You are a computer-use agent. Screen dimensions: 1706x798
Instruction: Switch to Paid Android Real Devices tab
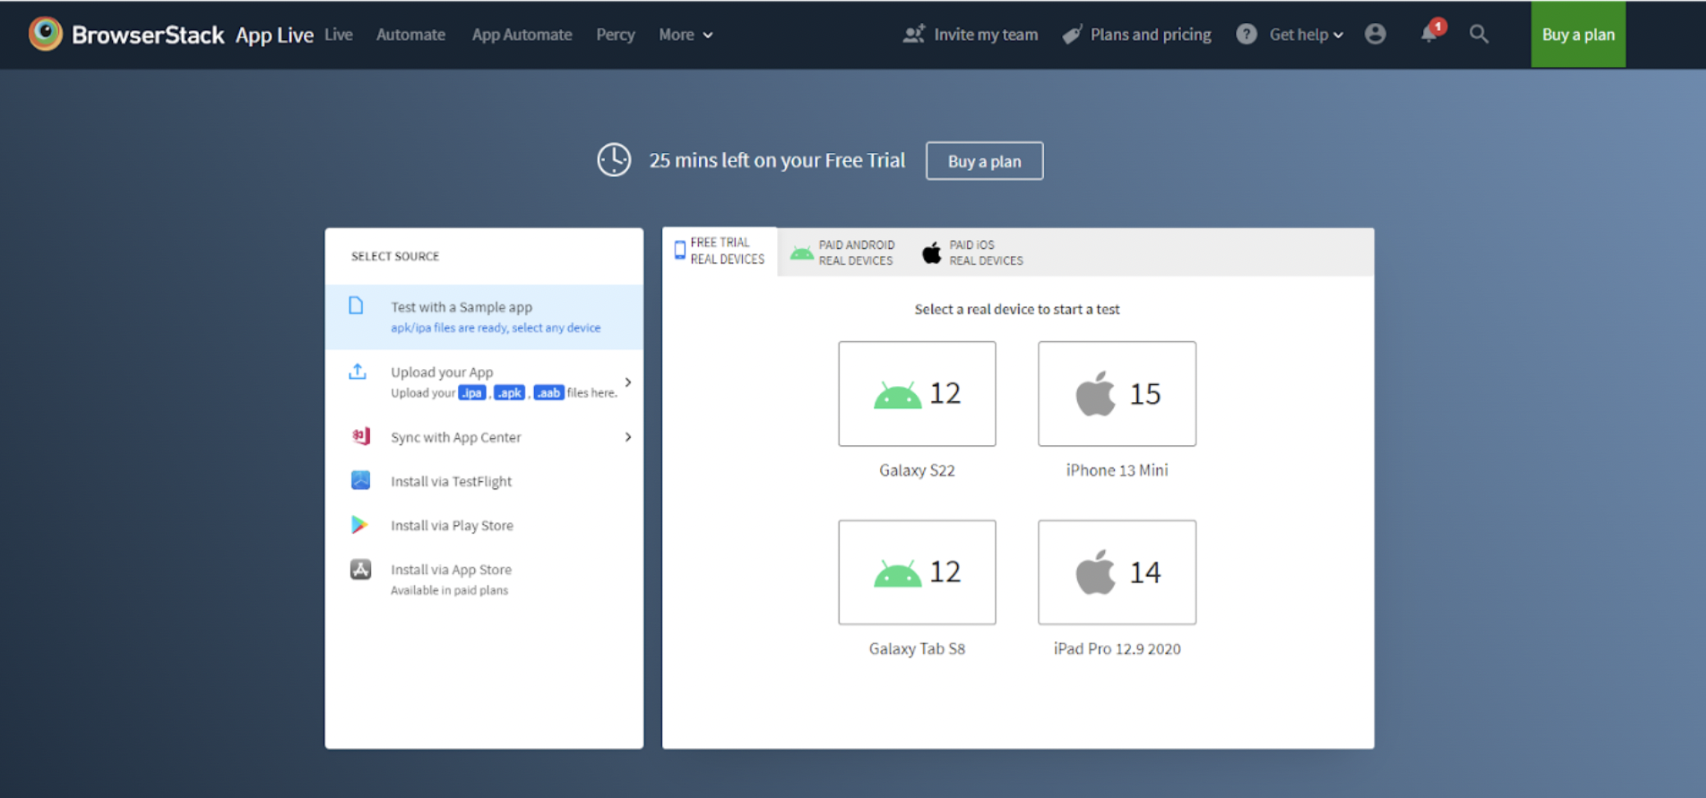(843, 253)
